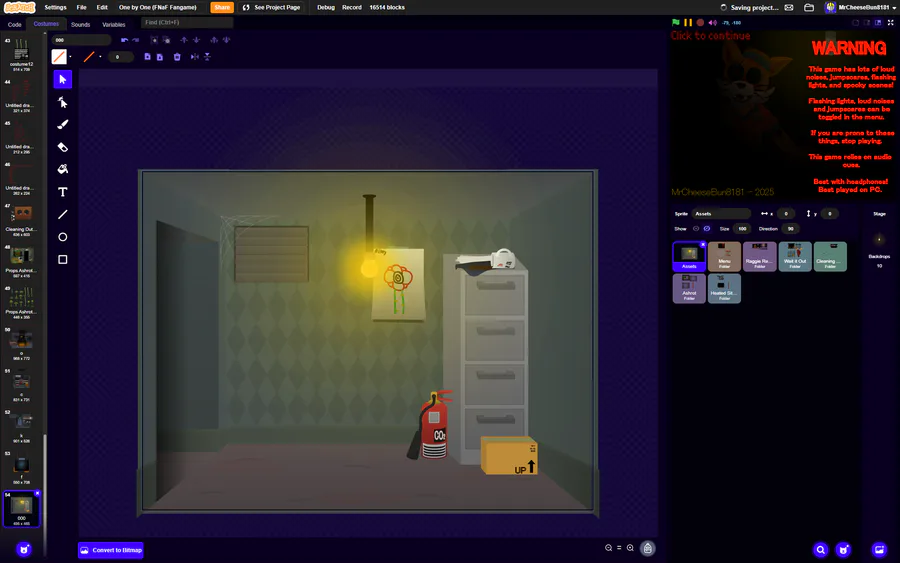Select the Reshape tool
The image size is (900, 563).
(63, 102)
